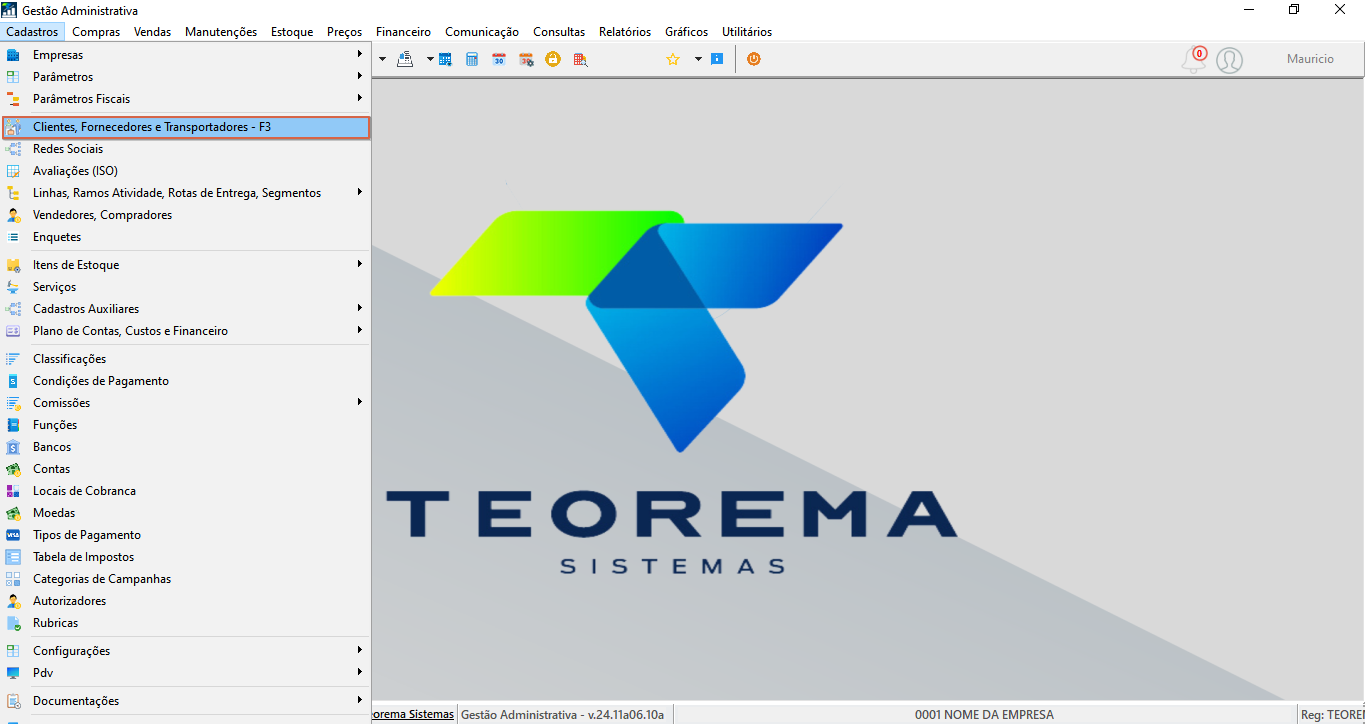This screenshot has height=724, width=1365.
Task: Click the calendar 30 toolbar icon
Action: pos(499,59)
